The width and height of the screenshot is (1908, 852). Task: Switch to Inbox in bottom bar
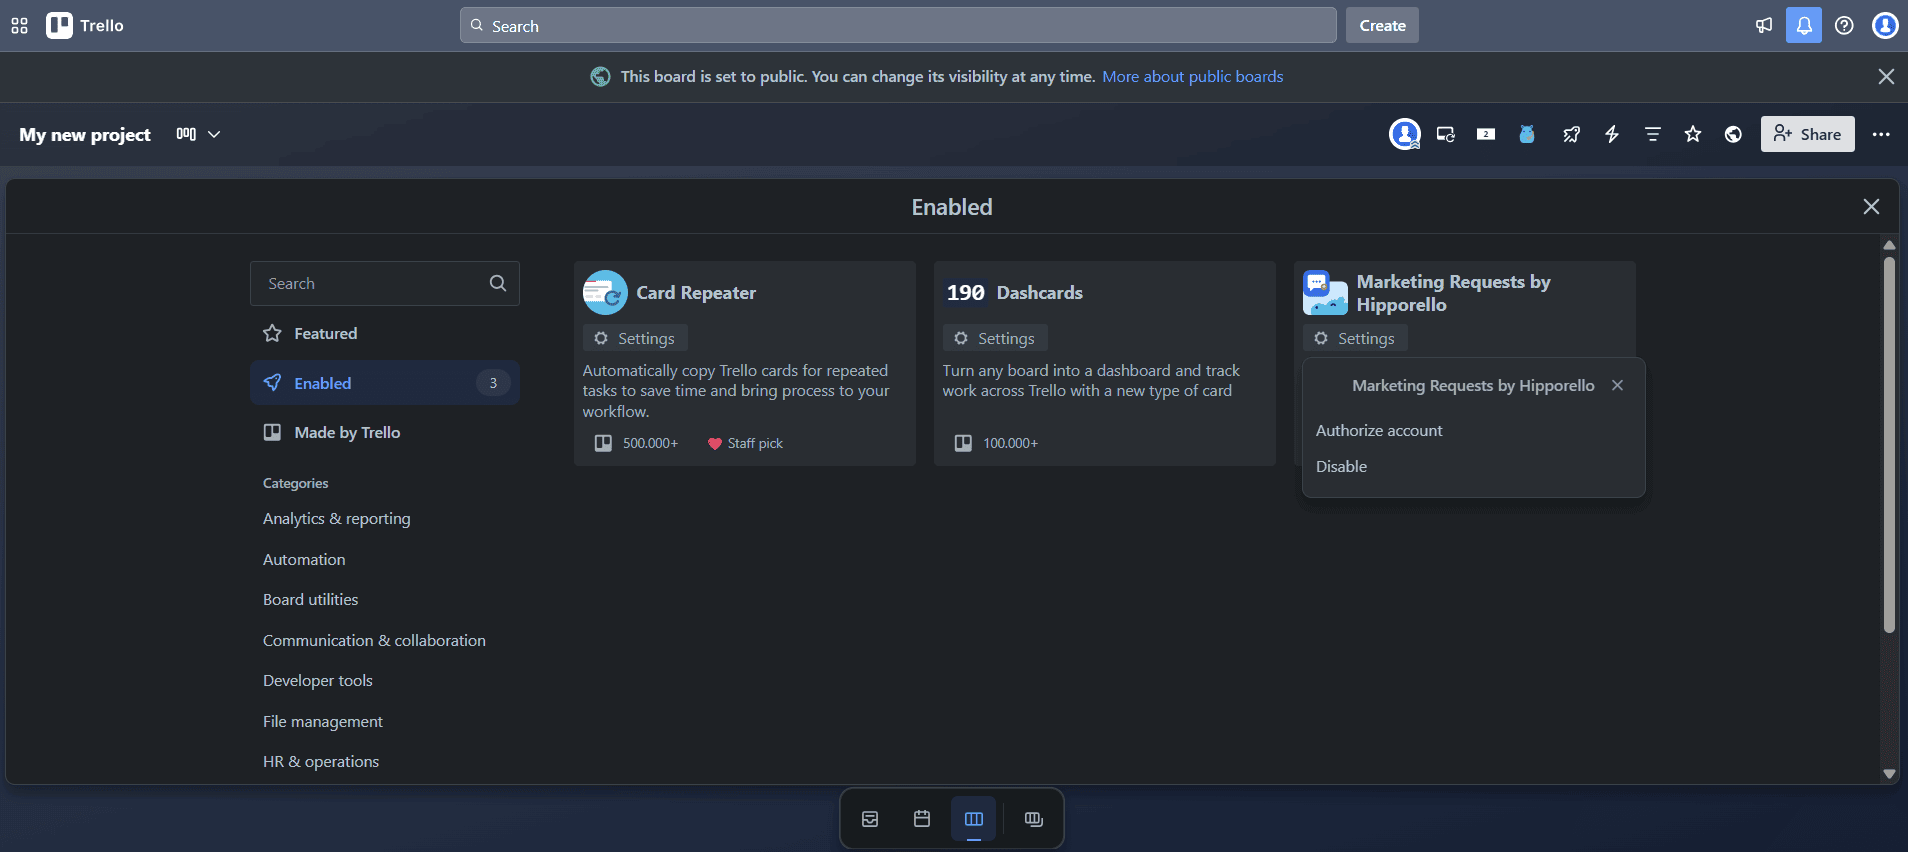click(x=870, y=819)
